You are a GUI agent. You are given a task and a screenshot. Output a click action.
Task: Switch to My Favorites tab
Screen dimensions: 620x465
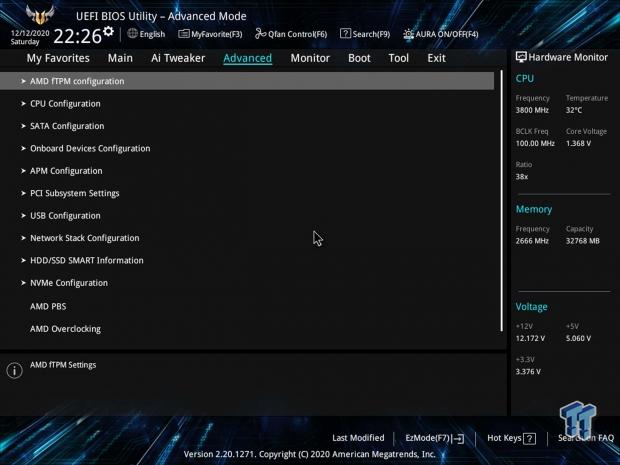pyautogui.click(x=58, y=58)
